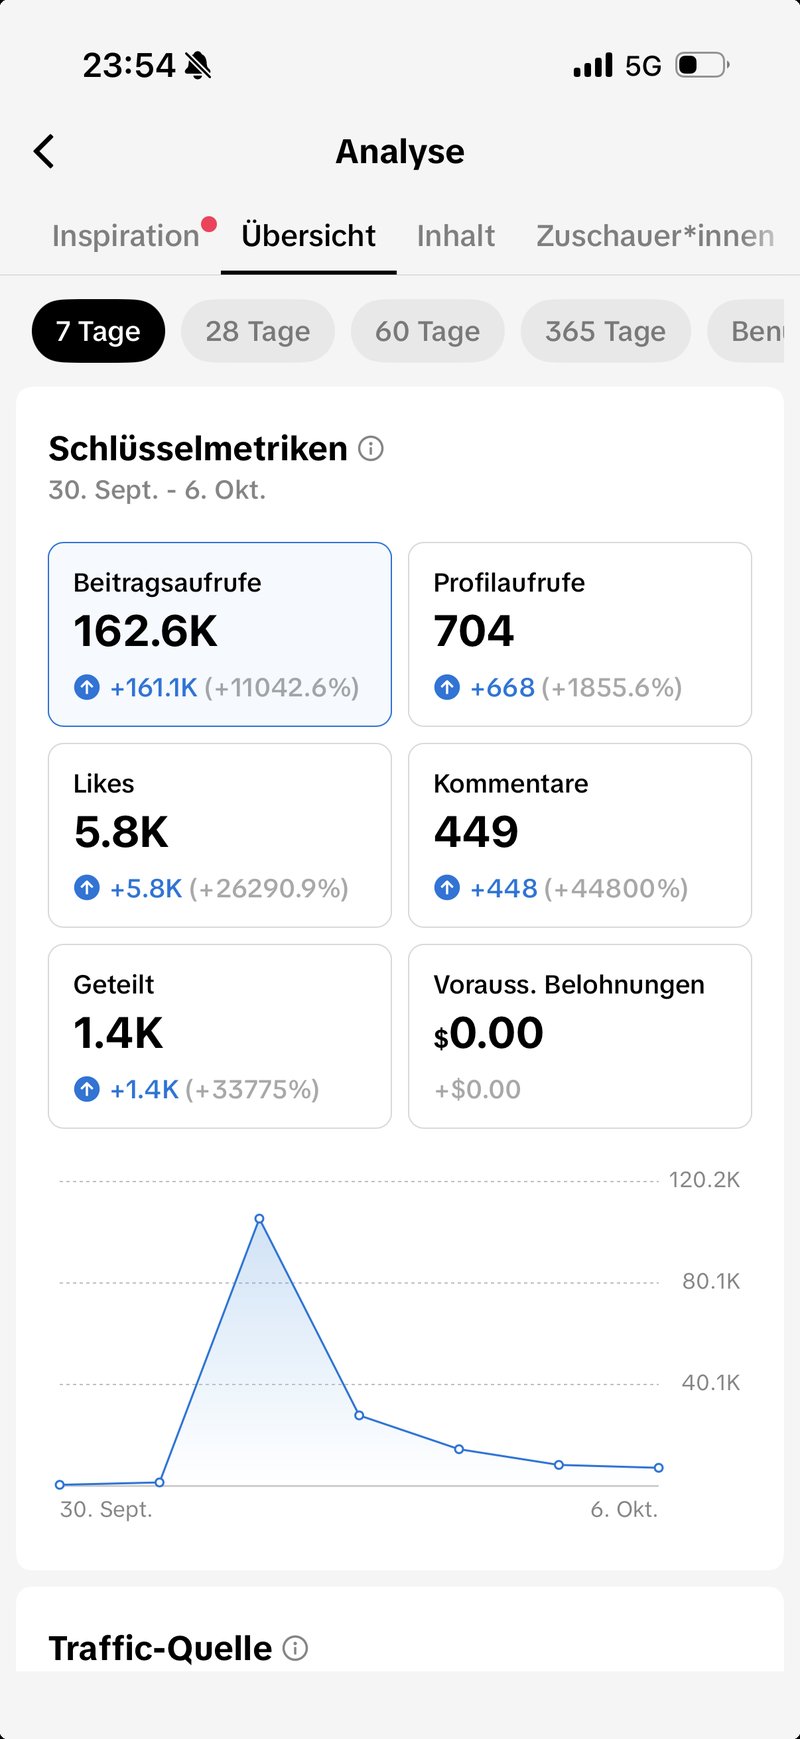The image size is (800, 1739).
Task: Tap the chart's last data point at 6. Okt.
Action: click(x=659, y=1468)
